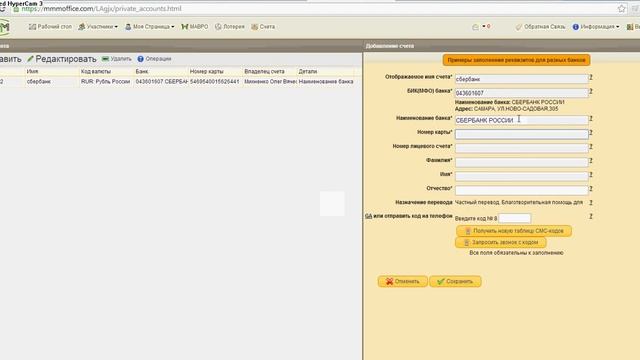Expand the Информация dropdown menu
Screen dimensions: 640x360
click(596, 27)
